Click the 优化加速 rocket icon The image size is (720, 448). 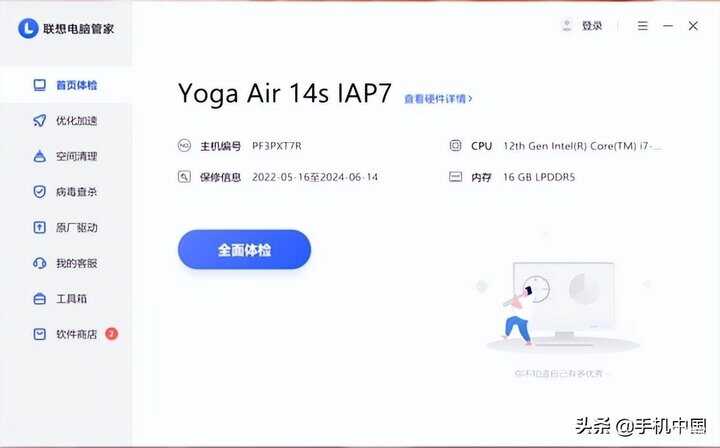click(x=39, y=120)
